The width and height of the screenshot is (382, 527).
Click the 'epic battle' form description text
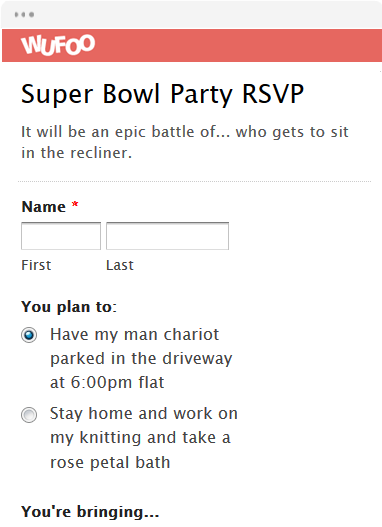[x=185, y=142]
